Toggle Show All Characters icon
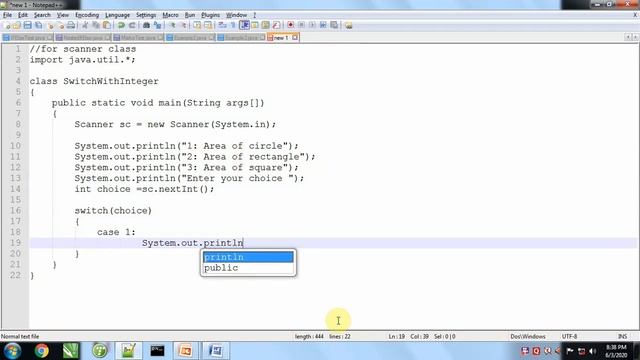The width and height of the screenshot is (640, 360). [233, 25]
